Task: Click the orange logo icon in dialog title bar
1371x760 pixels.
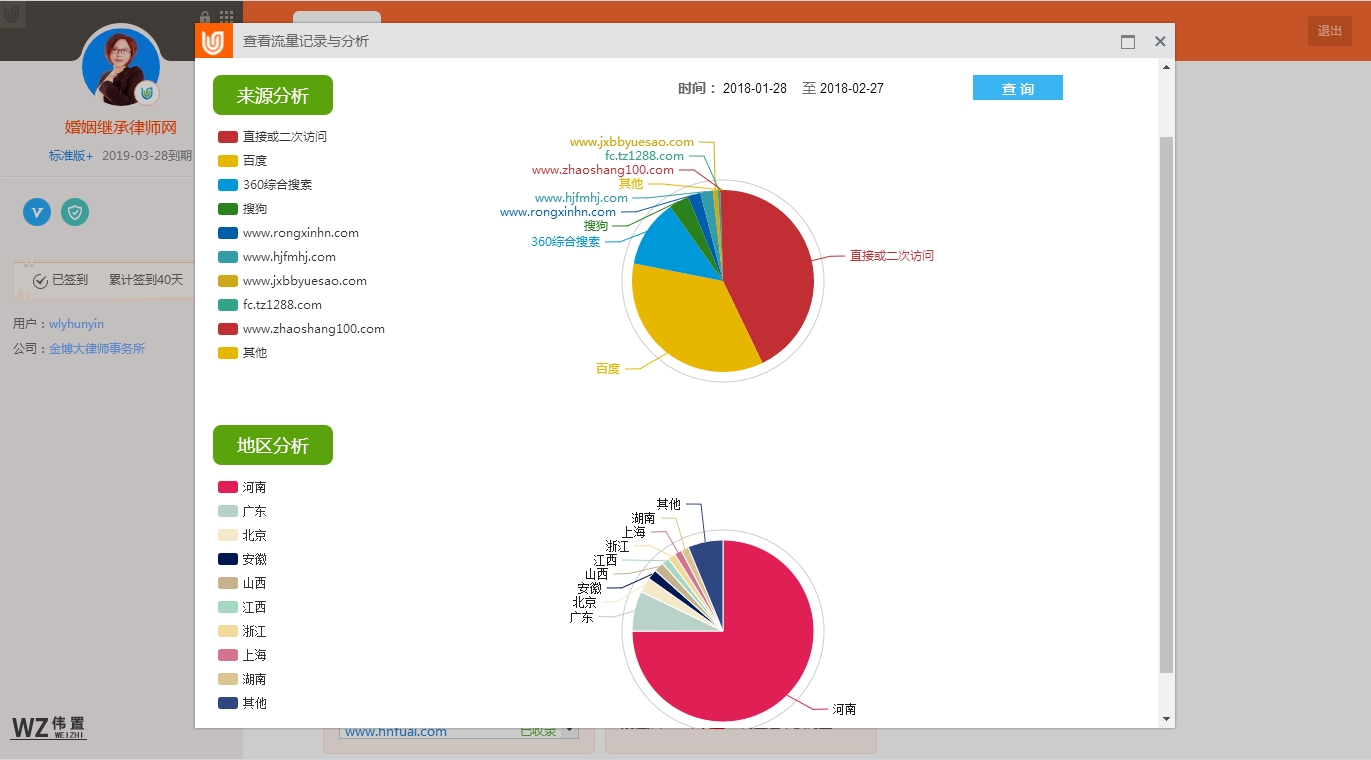Action: click(x=213, y=41)
